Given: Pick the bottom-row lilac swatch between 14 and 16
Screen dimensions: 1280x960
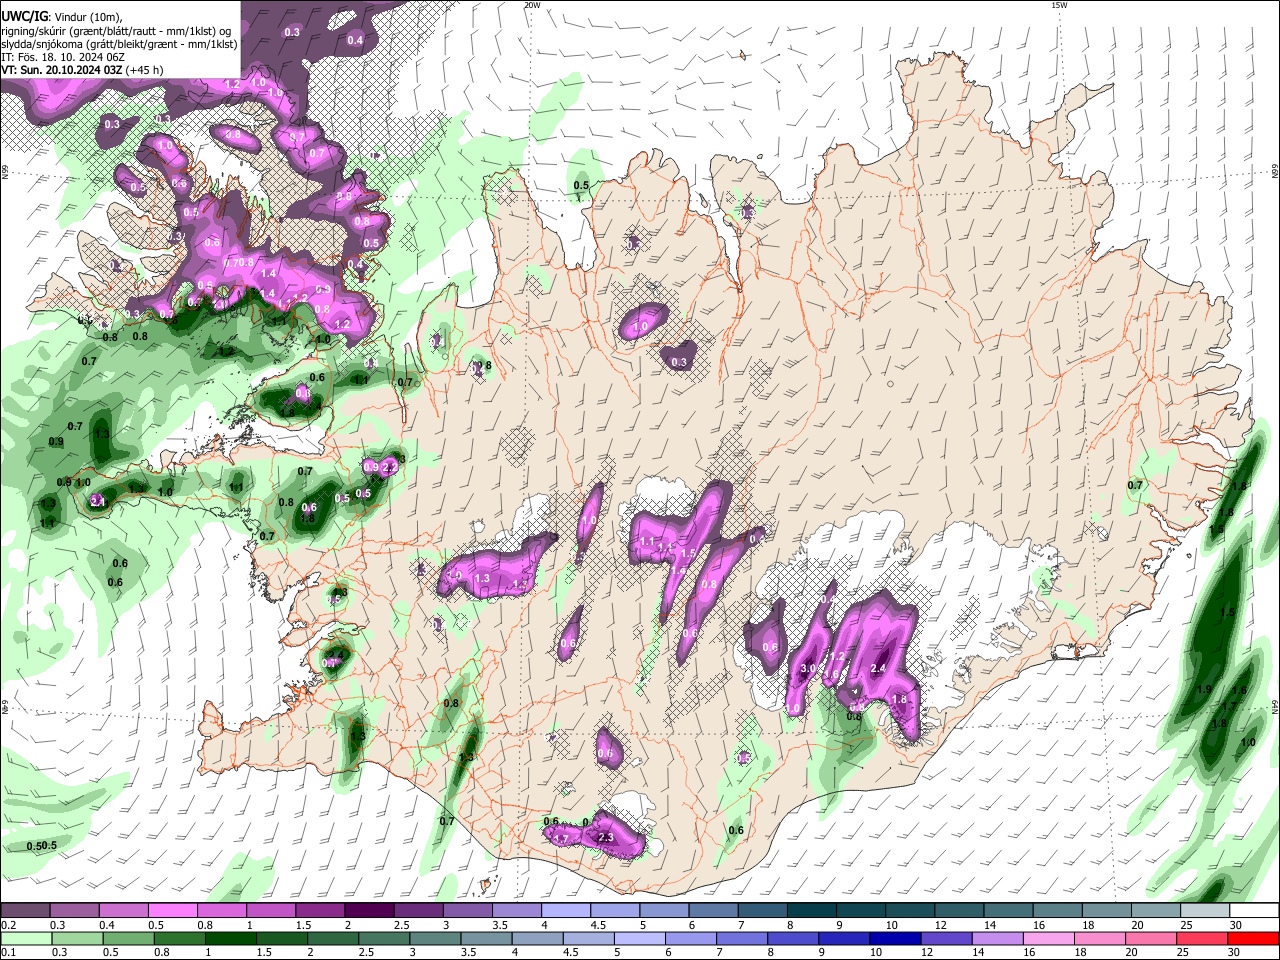Looking at the screenshot, I should pyautogui.click(x=998, y=939).
